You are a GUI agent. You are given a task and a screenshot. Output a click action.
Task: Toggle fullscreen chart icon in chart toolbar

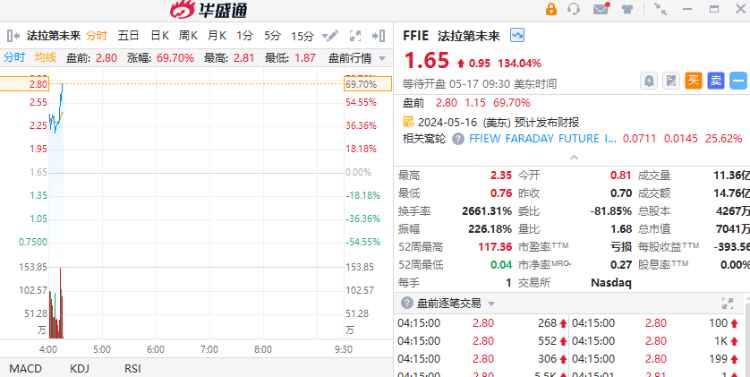click(x=355, y=35)
